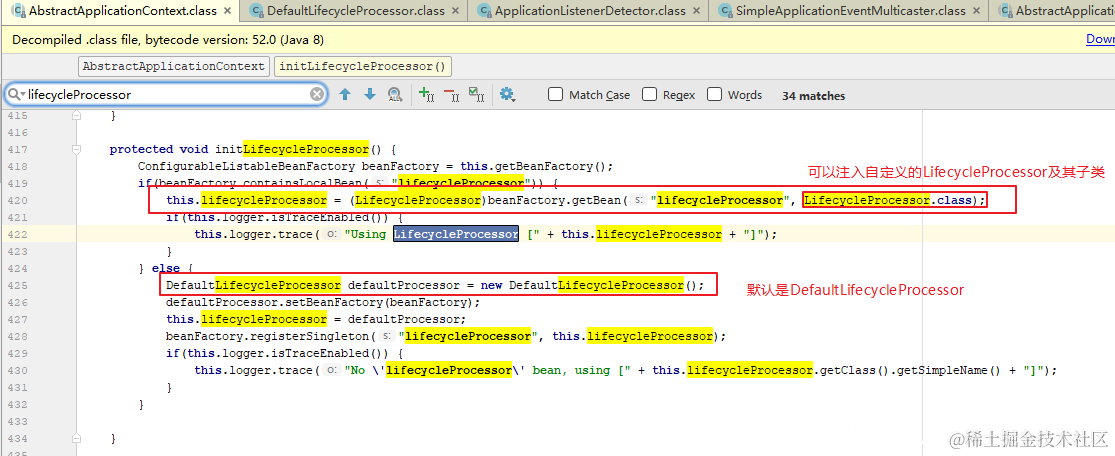
Task: Unselect occurrence with red minus icon
Action: pyautogui.click(x=452, y=95)
